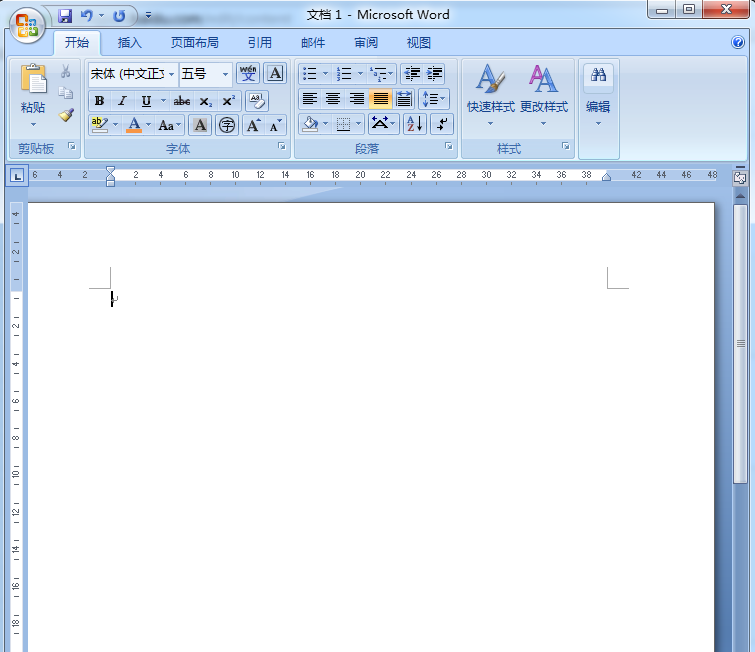Switch to 开始 tab
Viewport: 755px width, 652px height.
pyautogui.click(x=77, y=43)
